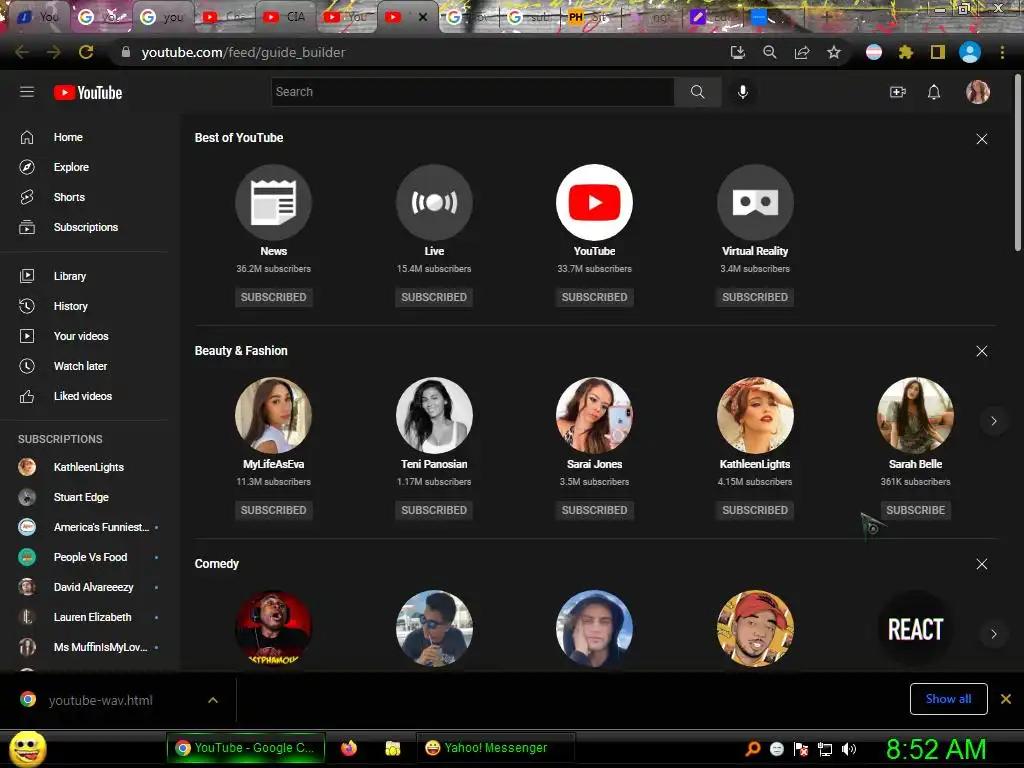Open the Virtual Reality channel icon
1024x768 pixels.
(755, 202)
